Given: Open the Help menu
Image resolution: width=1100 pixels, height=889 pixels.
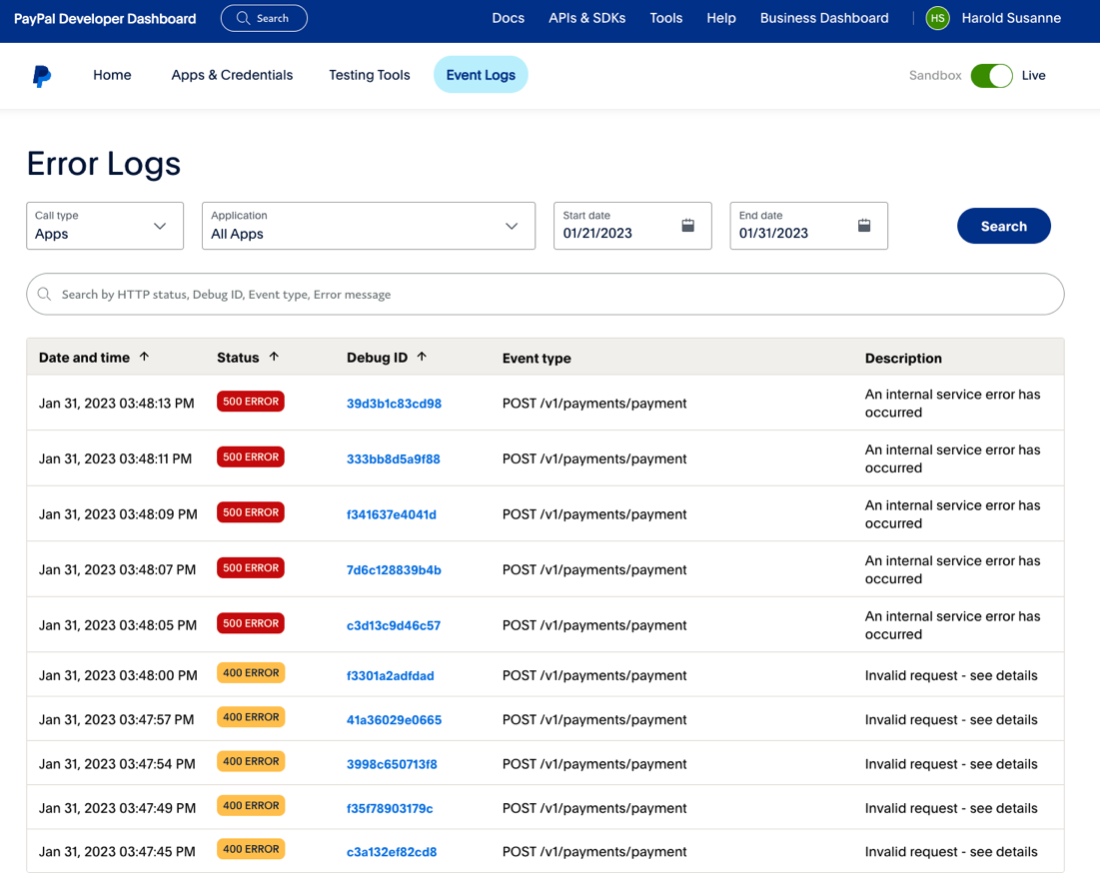Looking at the screenshot, I should click(721, 18).
